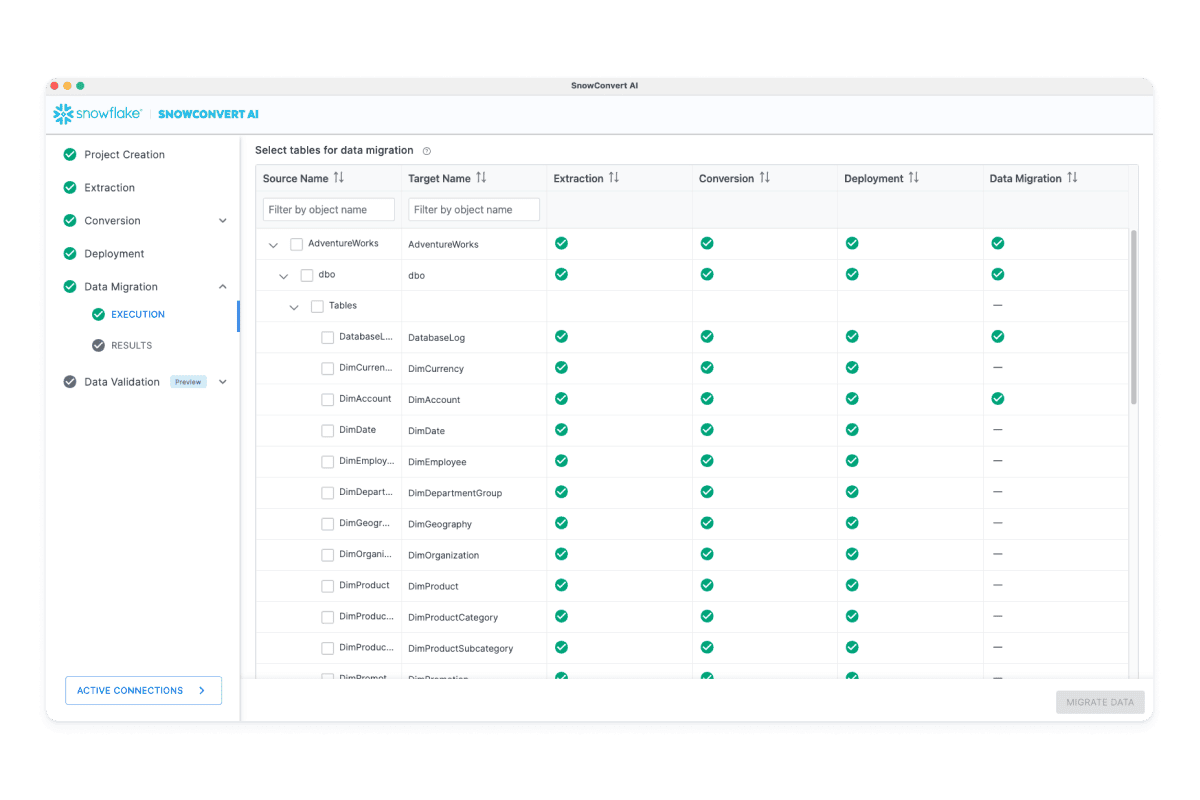
Task: Check the AdventureWorks database checkbox
Action: [296, 243]
